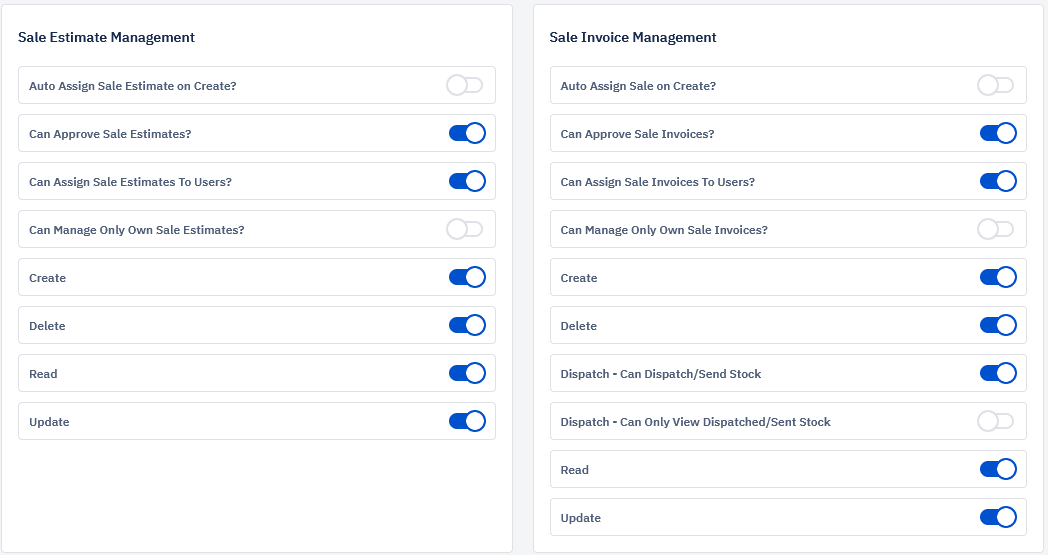Click 'Can Approve Sale Invoices?' label
This screenshot has height=555, width=1048.
[638, 134]
